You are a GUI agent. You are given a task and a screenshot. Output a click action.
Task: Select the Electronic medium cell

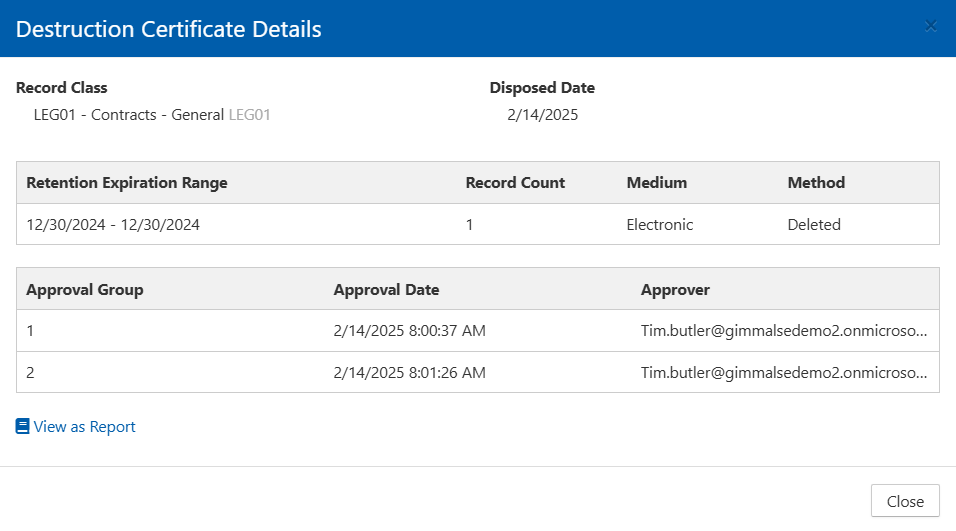pos(660,225)
